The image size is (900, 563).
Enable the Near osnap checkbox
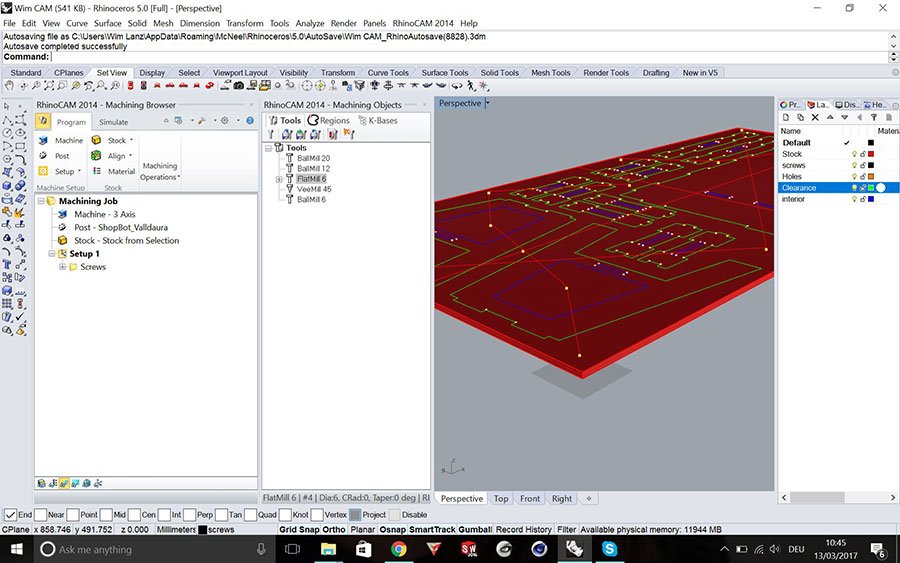[40, 515]
